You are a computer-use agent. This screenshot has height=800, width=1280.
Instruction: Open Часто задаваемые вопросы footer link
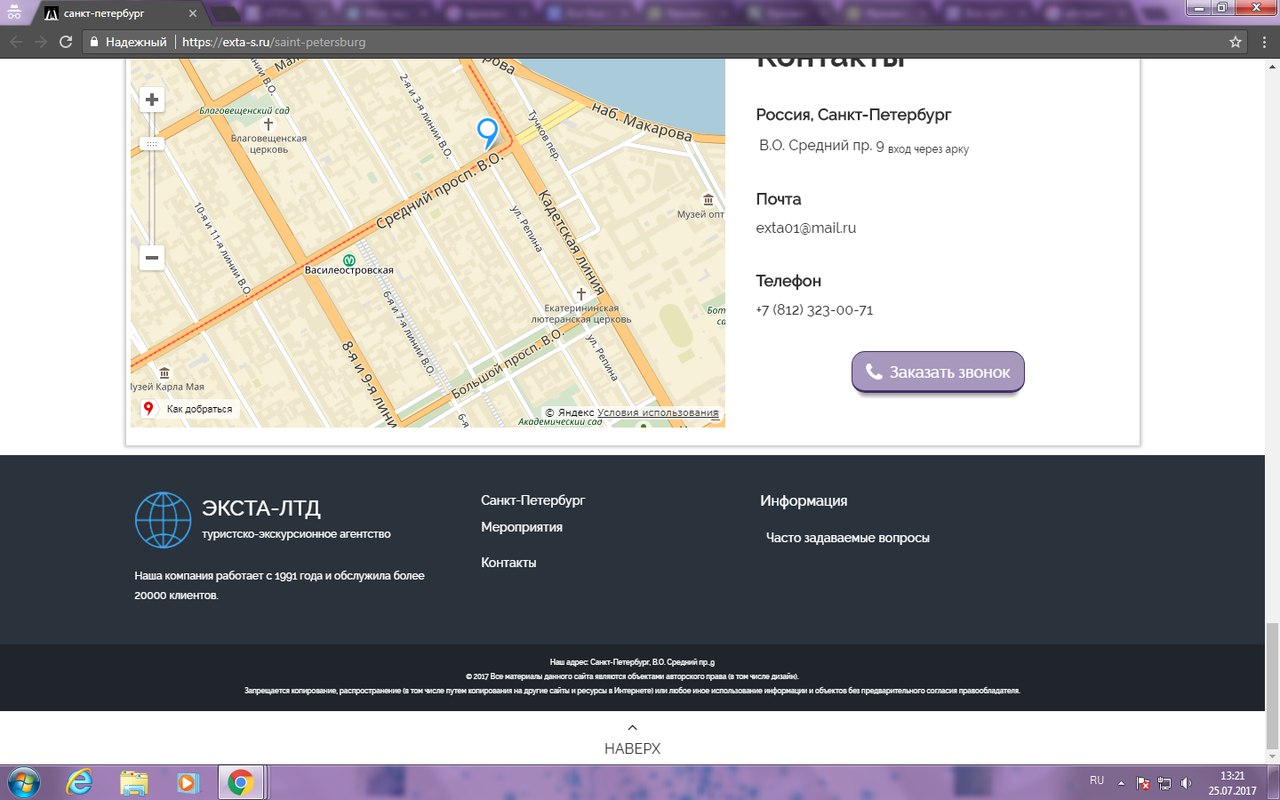(848, 538)
